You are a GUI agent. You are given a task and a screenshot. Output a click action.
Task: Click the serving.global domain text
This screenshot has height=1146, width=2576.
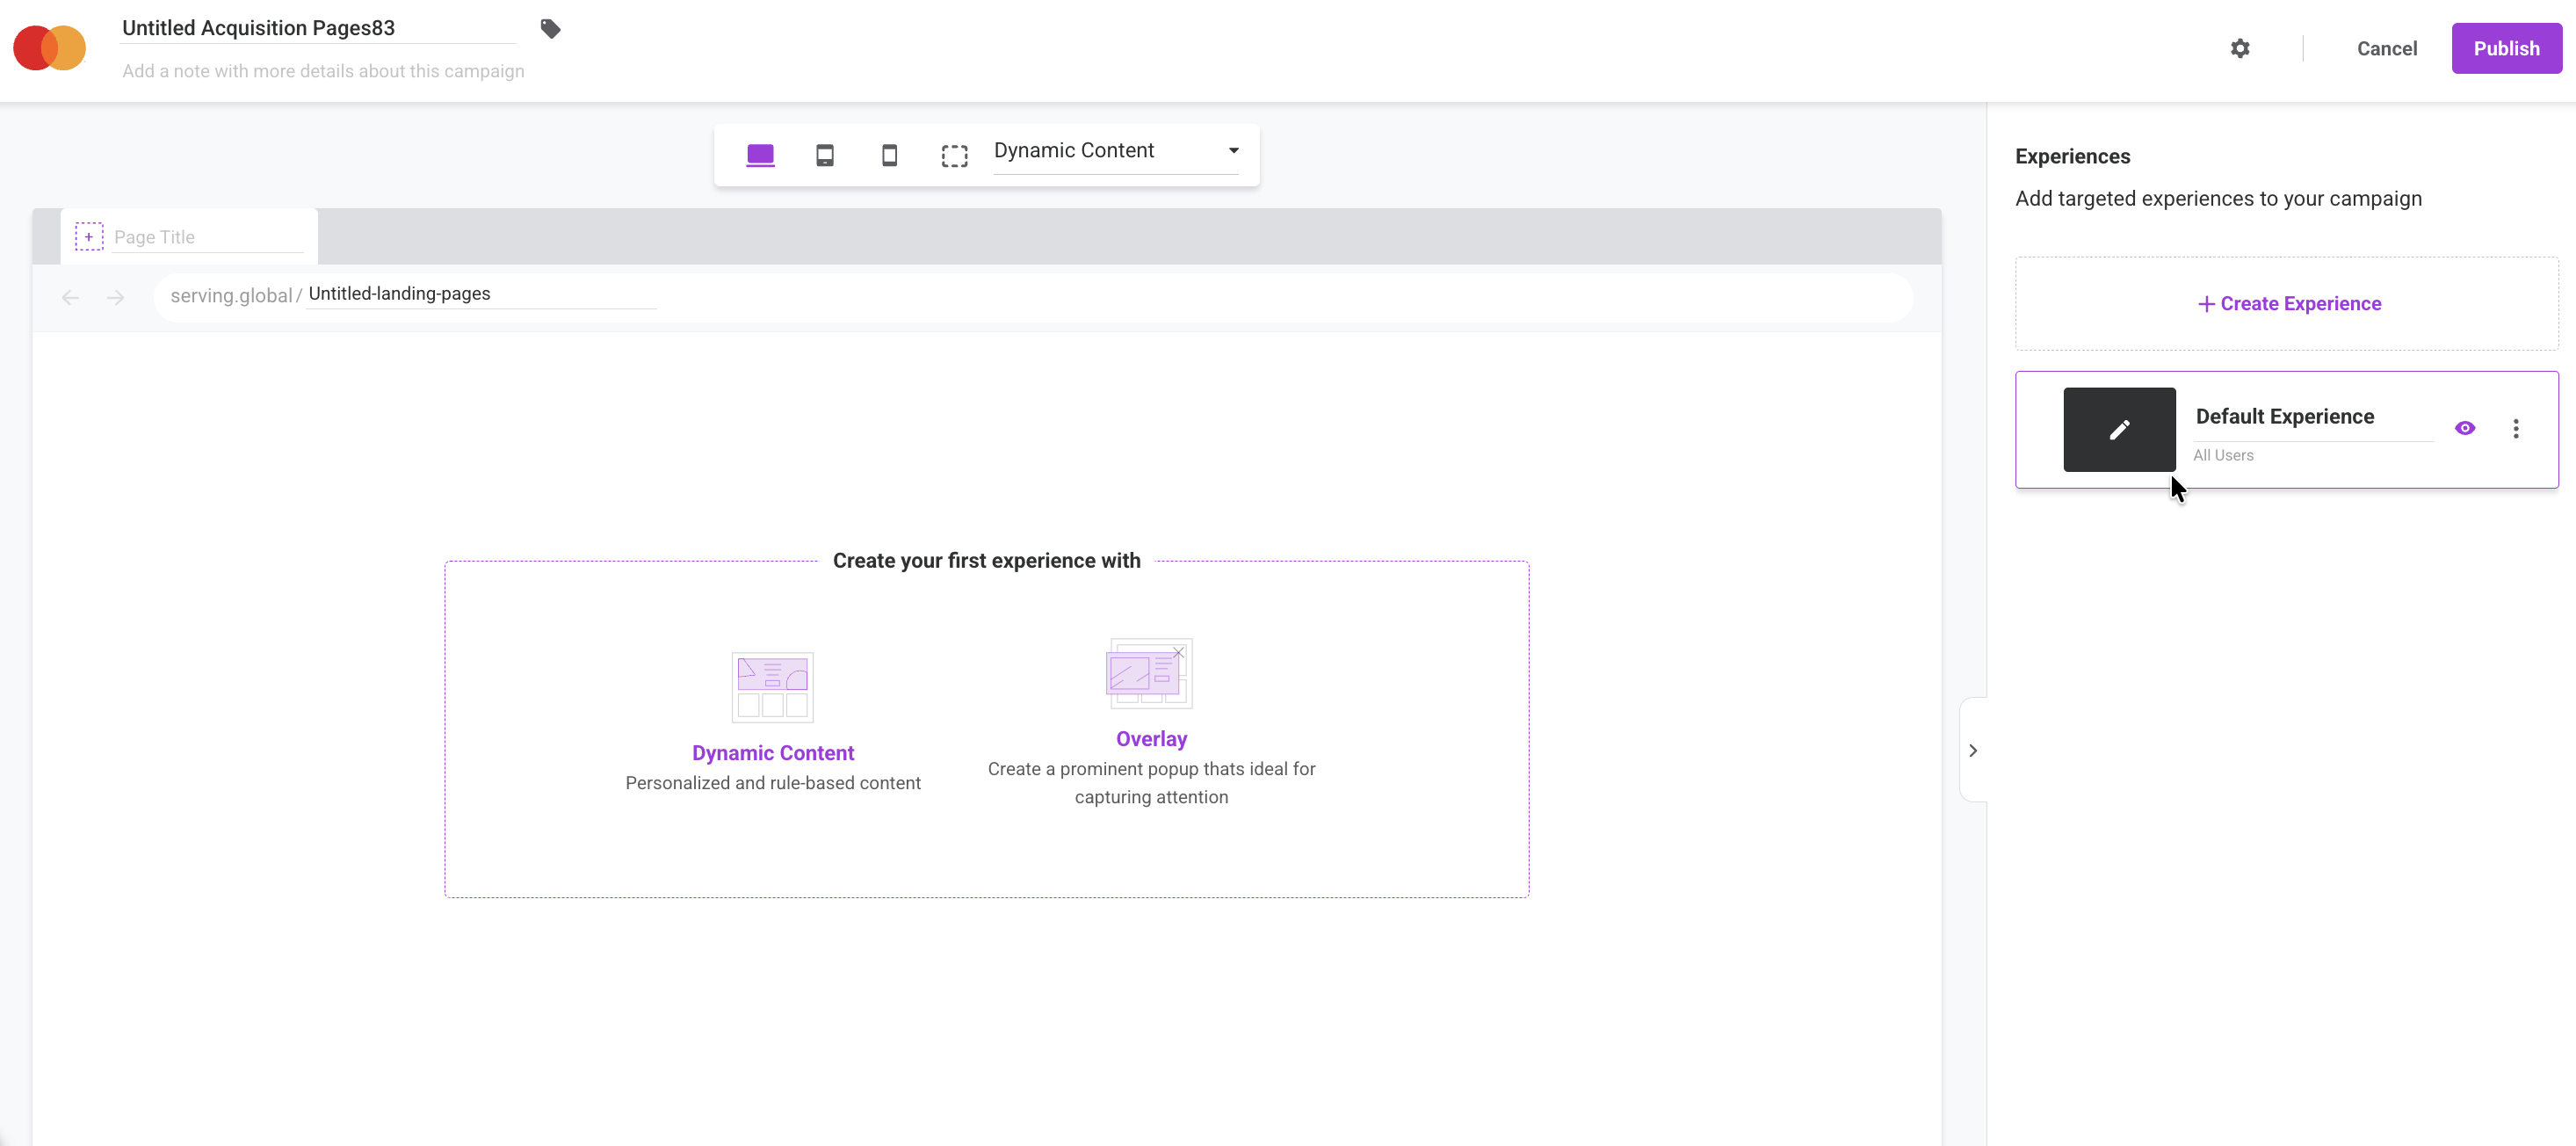coord(230,296)
